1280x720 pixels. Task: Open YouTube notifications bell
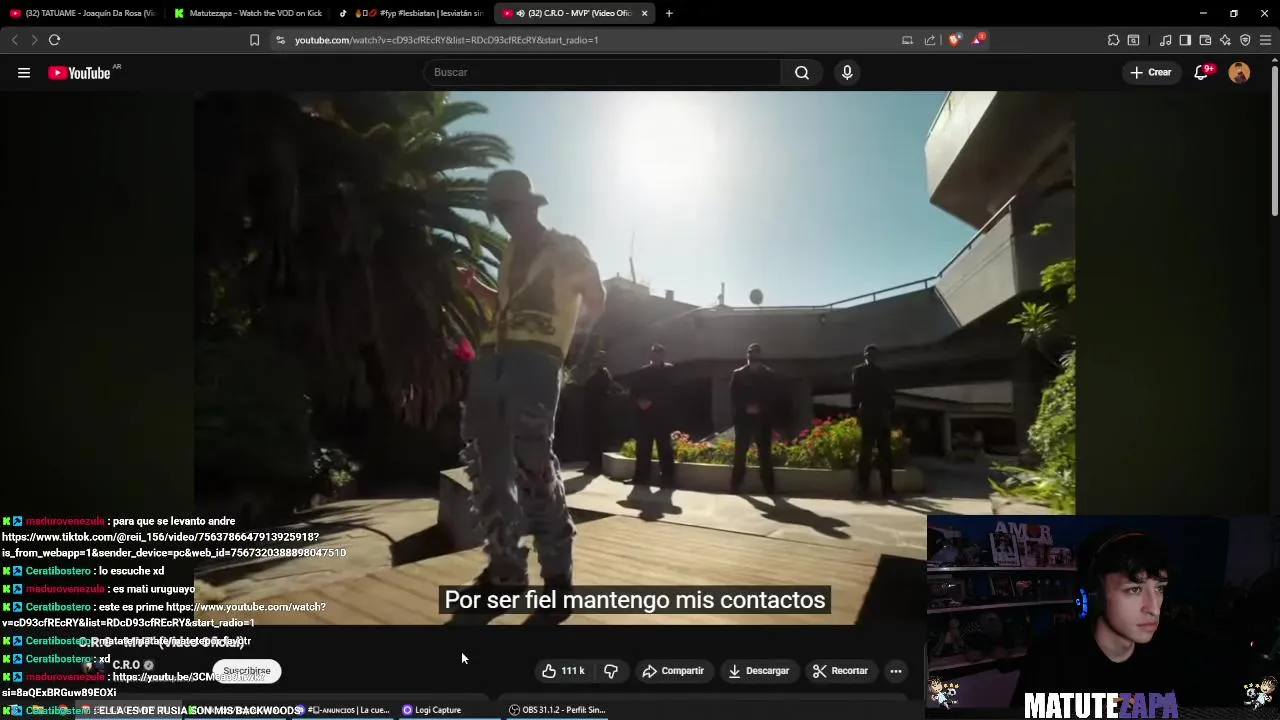(1202, 72)
